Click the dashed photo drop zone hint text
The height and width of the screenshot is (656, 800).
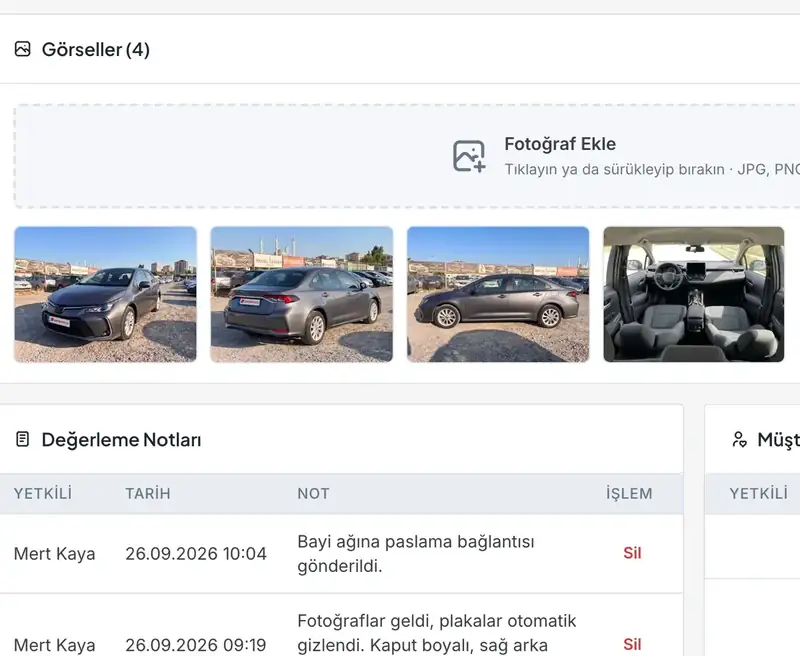pyautogui.click(x=652, y=169)
